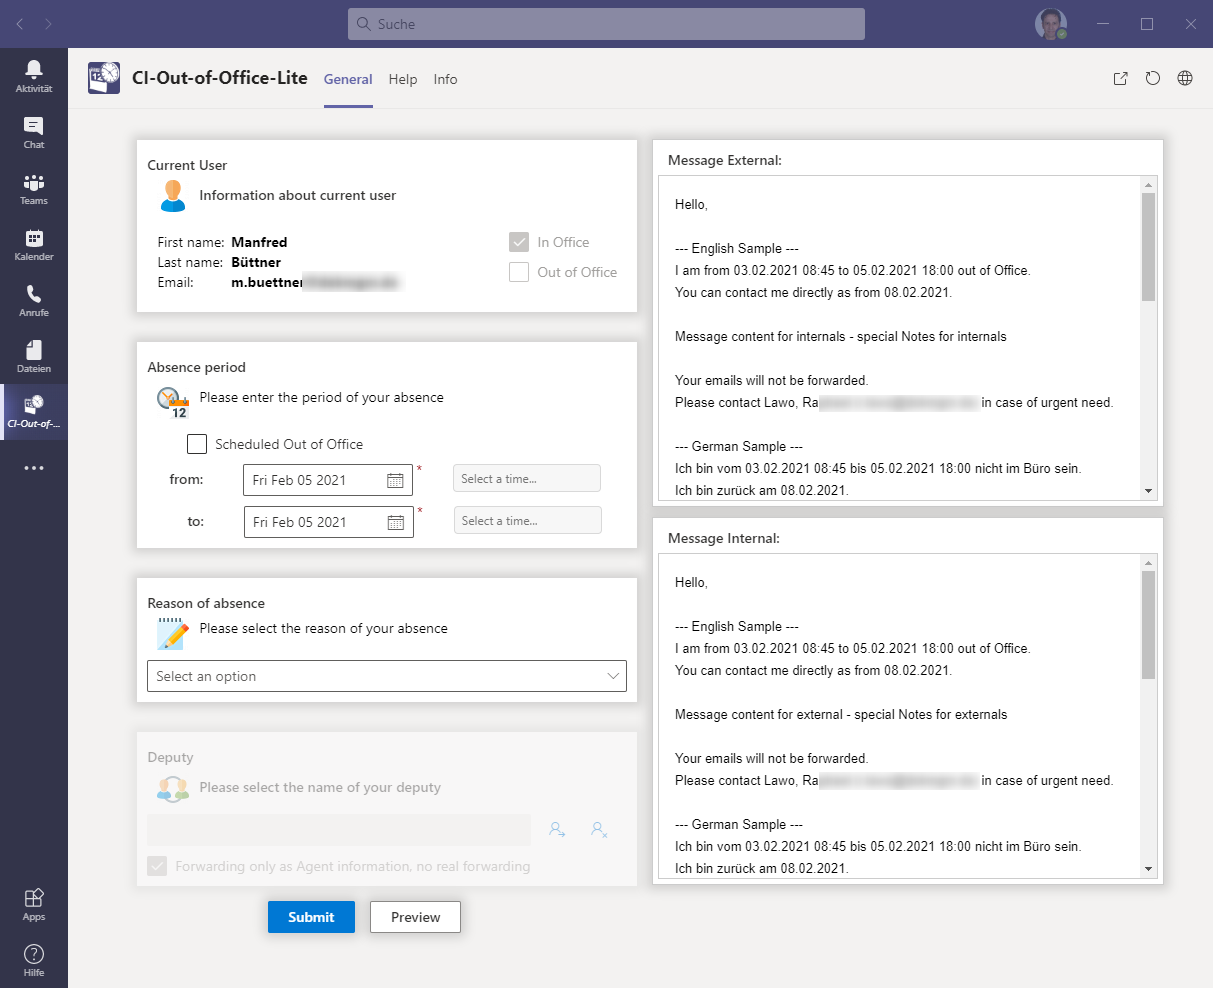Go to Kalender in the sidebar
This screenshot has height=988, width=1213.
pyautogui.click(x=34, y=244)
